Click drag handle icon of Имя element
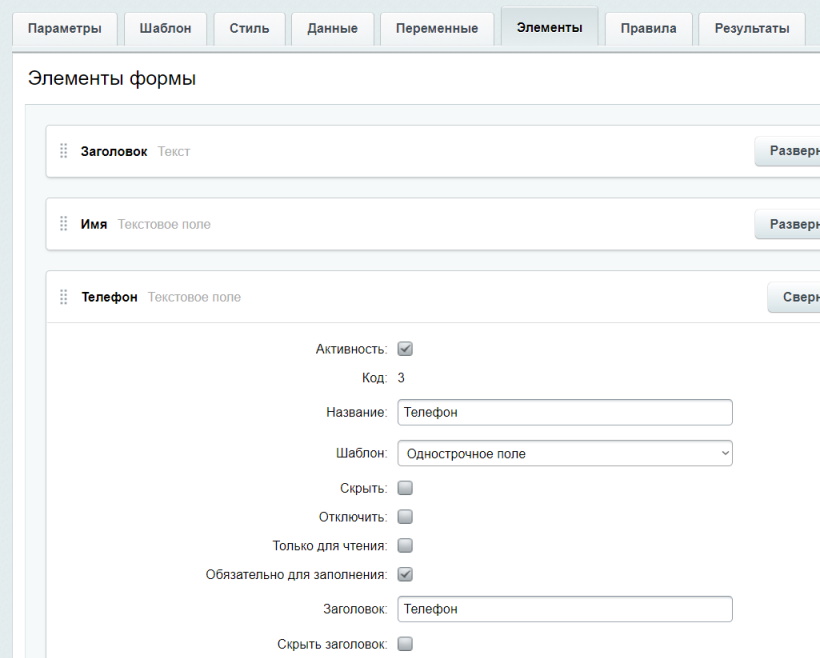The width and height of the screenshot is (820, 658). coord(64,224)
